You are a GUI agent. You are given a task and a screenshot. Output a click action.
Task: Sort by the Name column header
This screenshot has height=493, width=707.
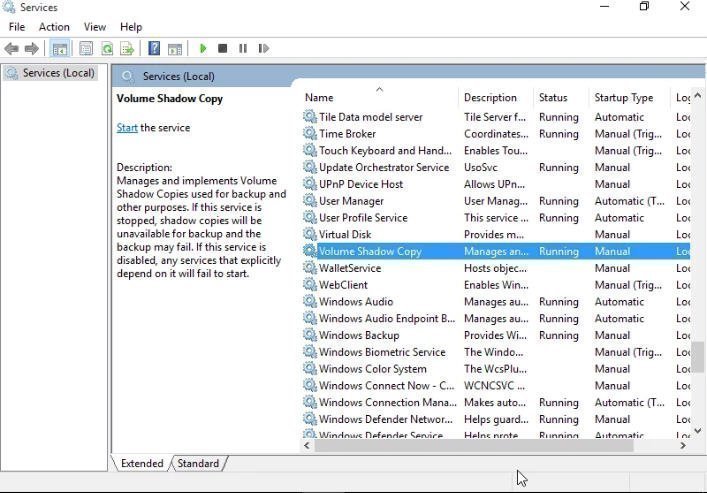[x=380, y=97]
